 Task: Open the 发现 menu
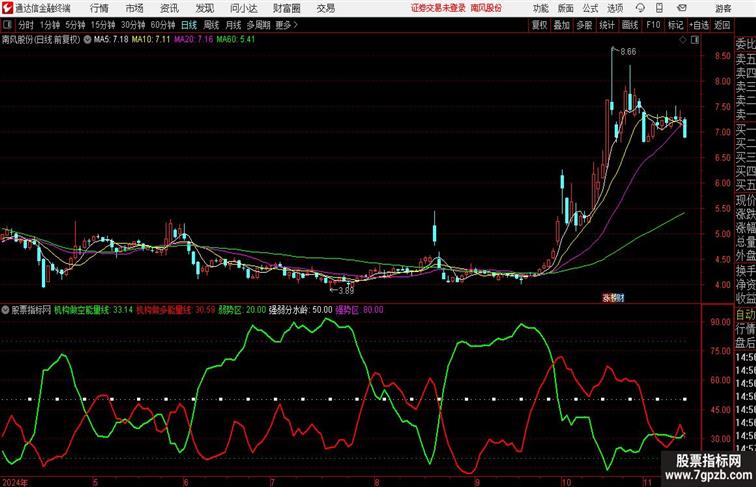[x=204, y=8]
